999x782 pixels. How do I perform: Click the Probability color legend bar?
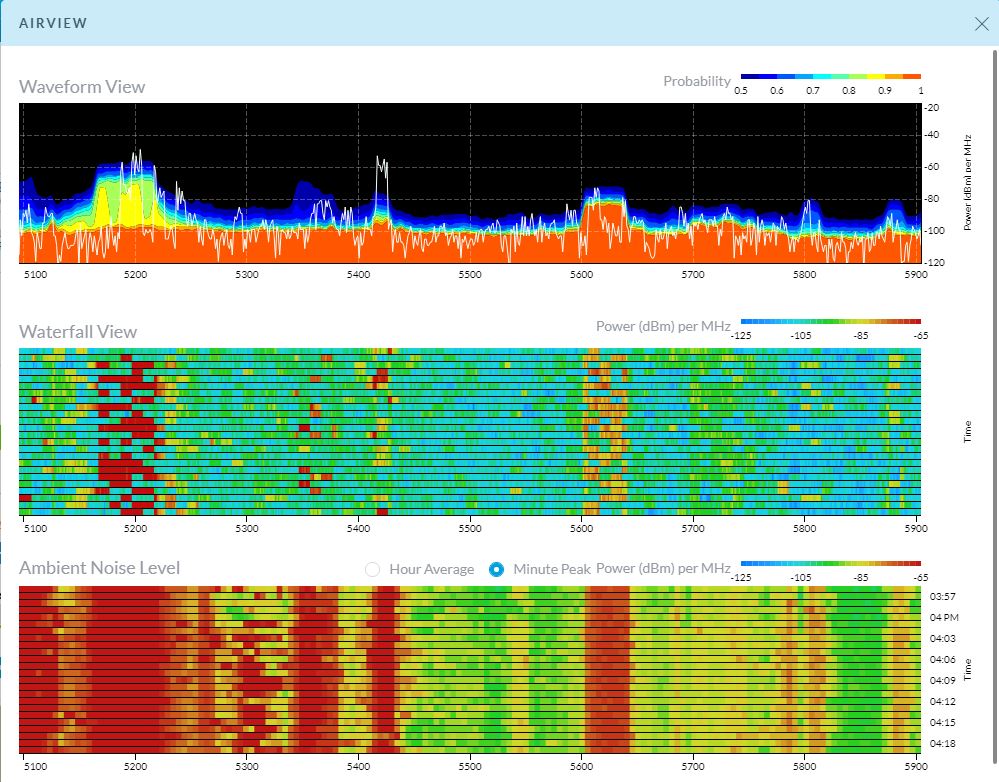click(829, 76)
